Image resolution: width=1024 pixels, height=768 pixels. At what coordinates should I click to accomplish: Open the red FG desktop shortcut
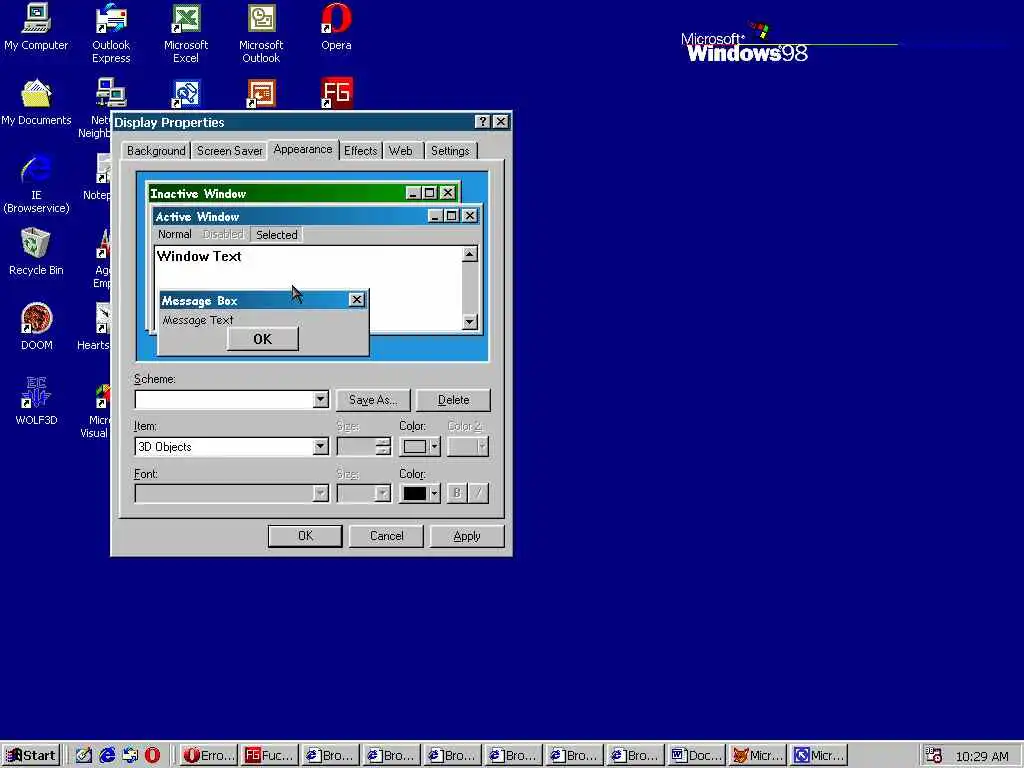click(x=337, y=93)
